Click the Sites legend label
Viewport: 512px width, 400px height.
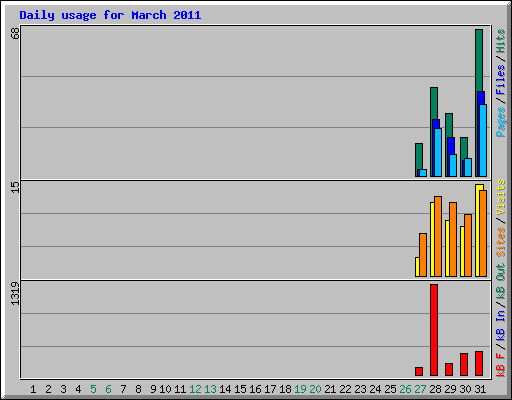click(500, 242)
